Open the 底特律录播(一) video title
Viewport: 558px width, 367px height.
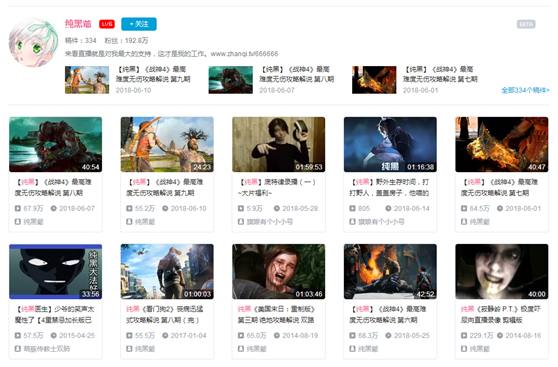click(x=277, y=187)
